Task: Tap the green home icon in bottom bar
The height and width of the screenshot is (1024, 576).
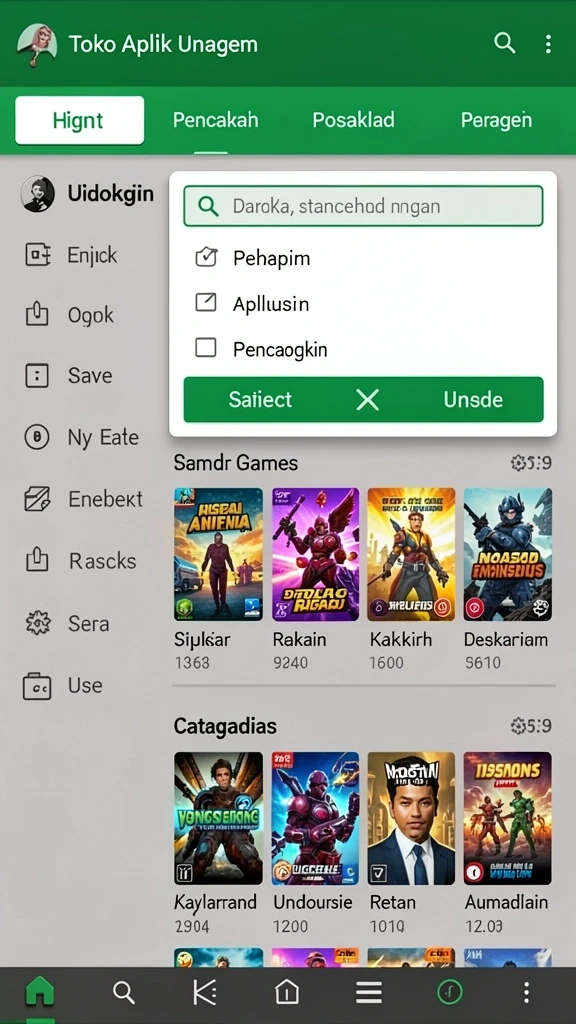Action: point(40,993)
